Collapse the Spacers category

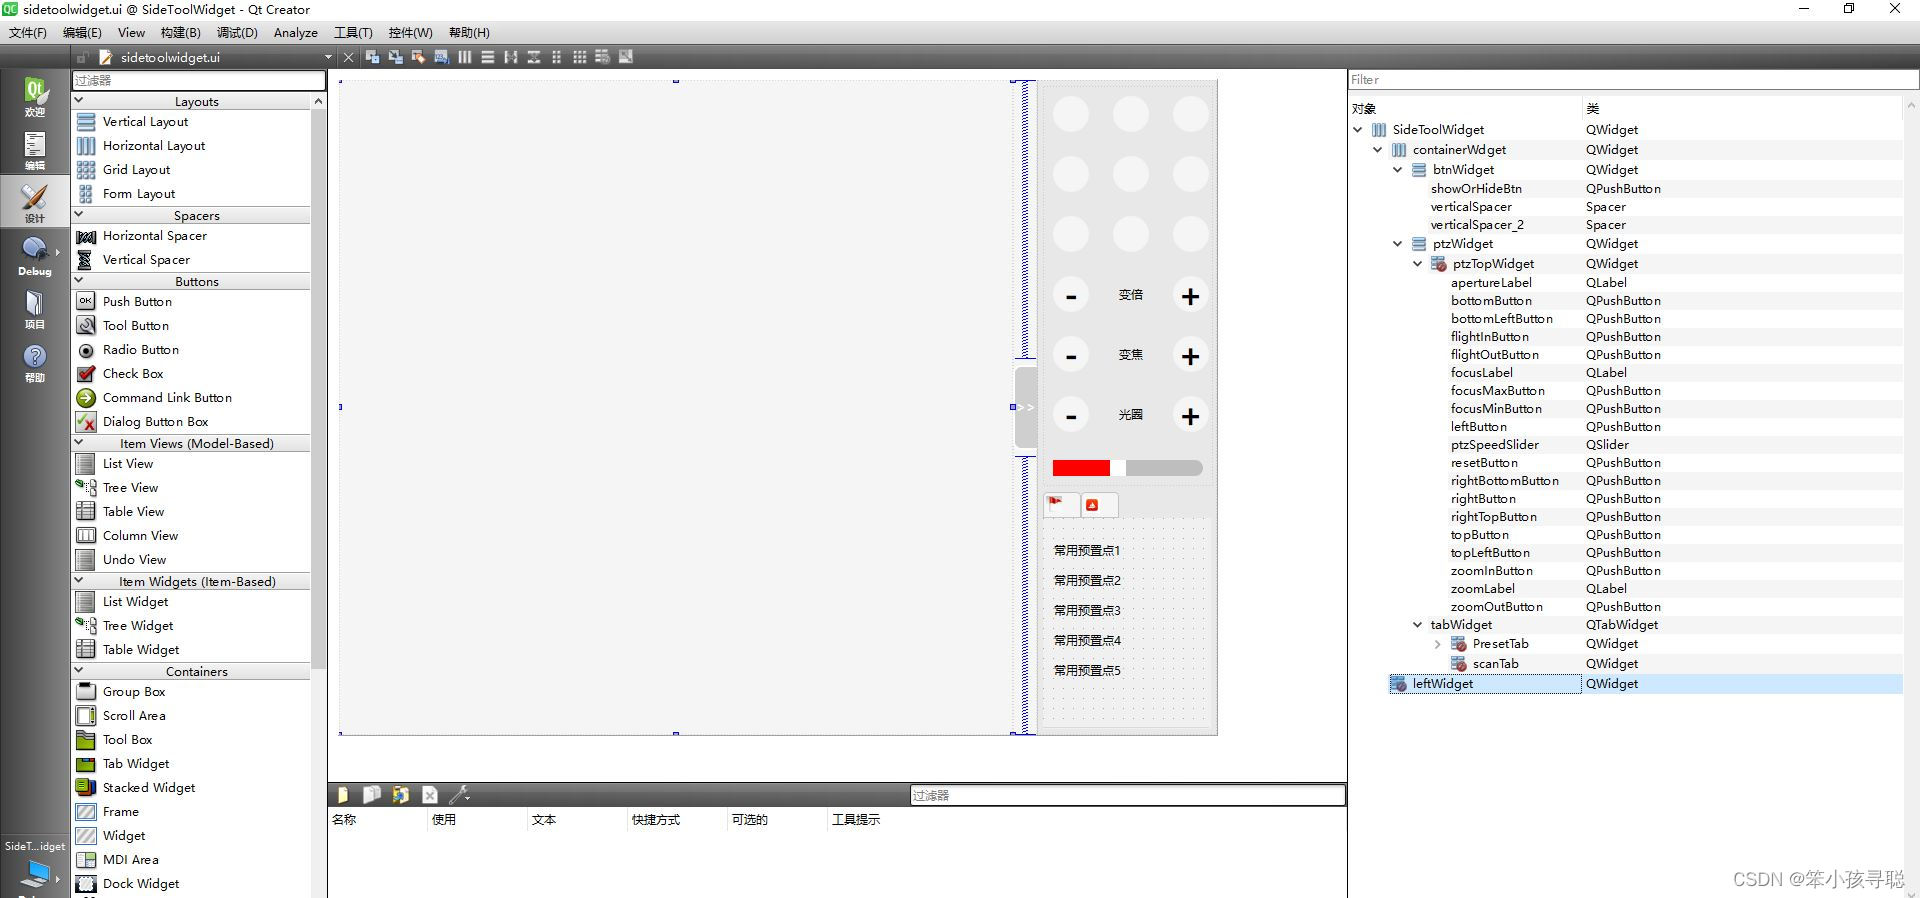click(x=79, y=215)
